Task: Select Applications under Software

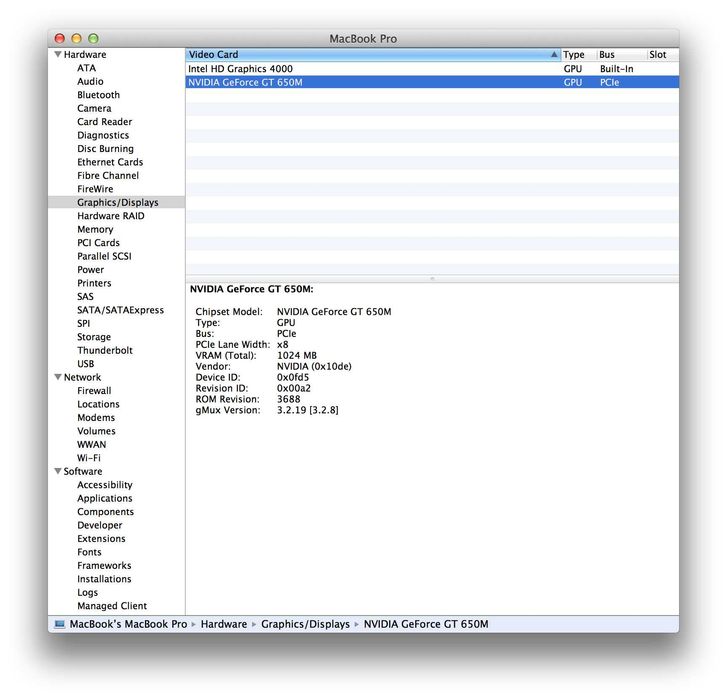Action: tap(105, 498)
